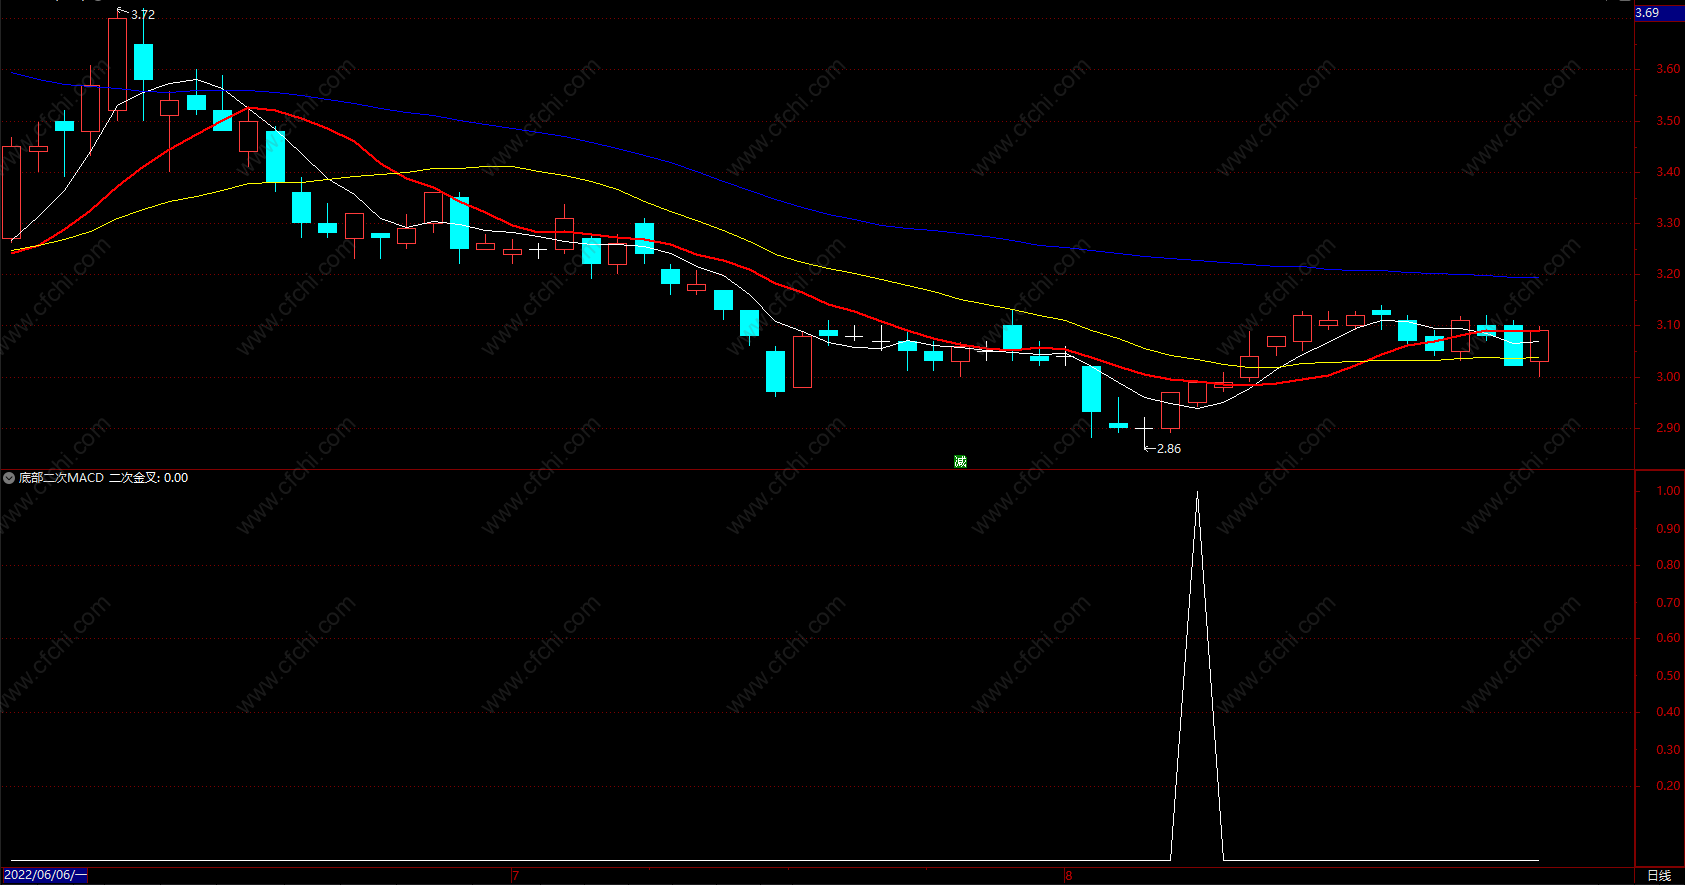The height and width of the screenshot is (885, 1685).
Task: Click the green 减 marker icon
Action: tap(960, 461)
